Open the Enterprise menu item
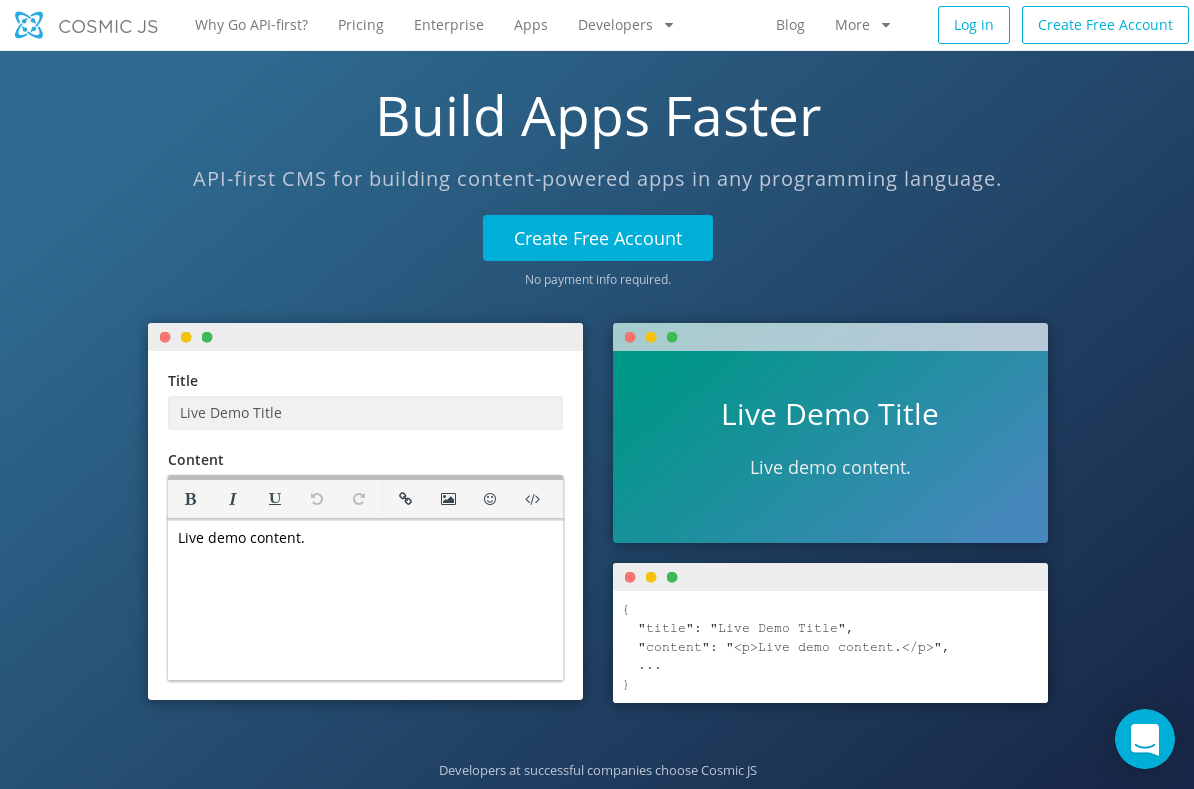This screenshot has height=789, width=1194. (448, 25)
